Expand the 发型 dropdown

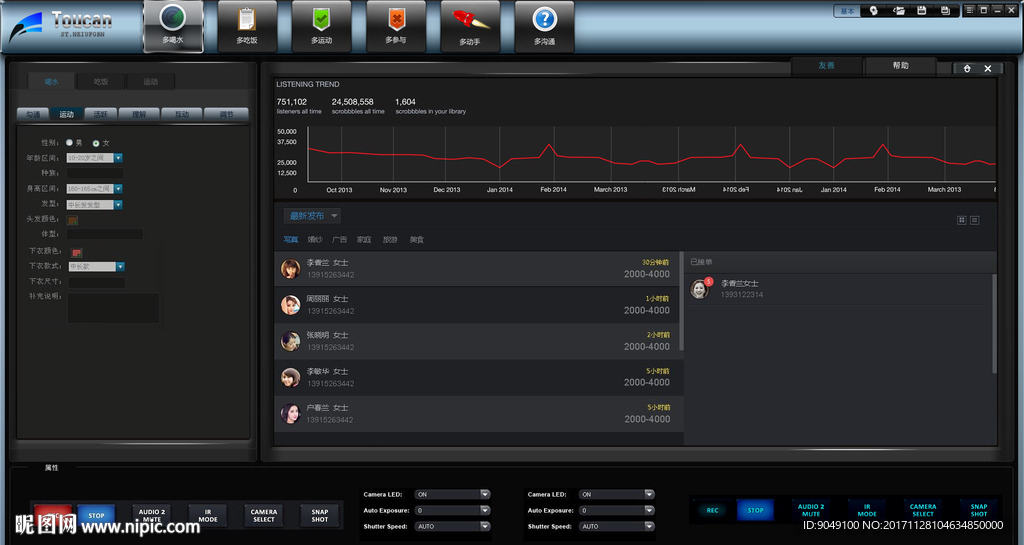[118, 205]
